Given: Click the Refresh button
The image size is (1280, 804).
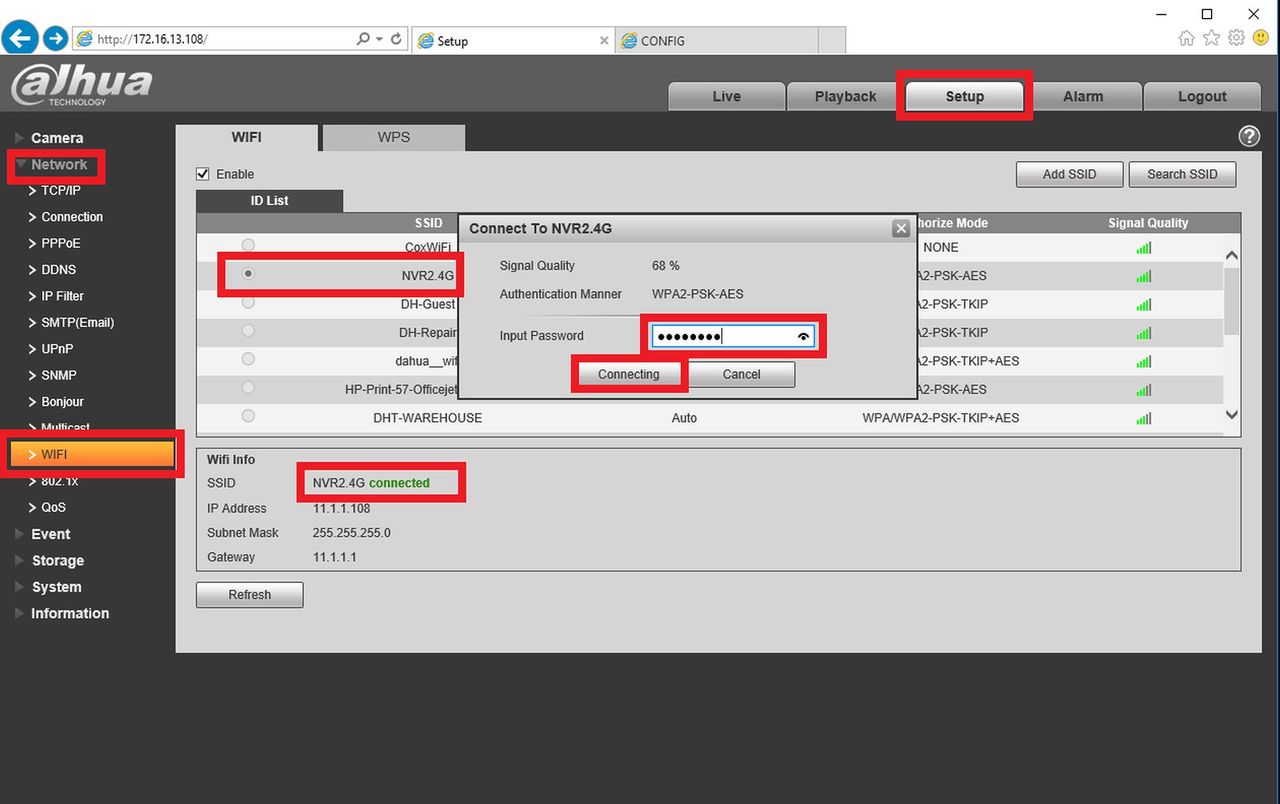Looking at the screenshot, I should (x=249, y=594).
